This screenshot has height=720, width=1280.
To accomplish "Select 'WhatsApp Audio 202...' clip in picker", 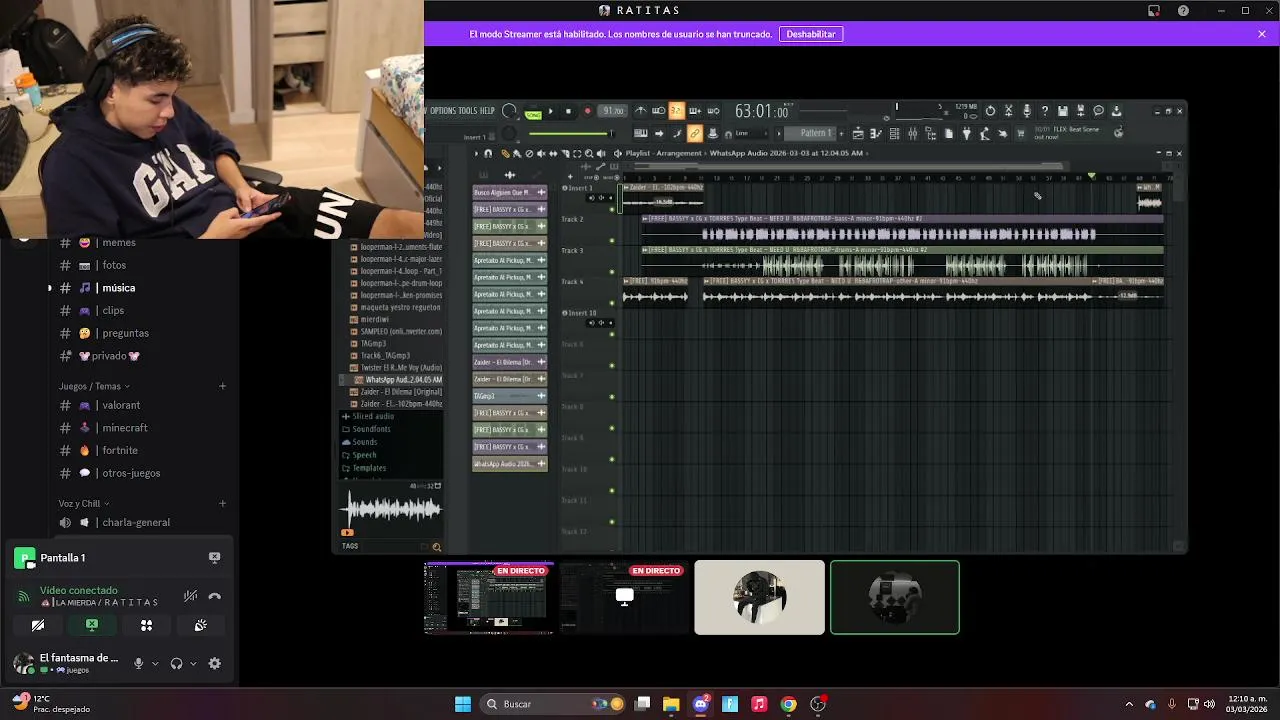I will [x=510, y=464].
